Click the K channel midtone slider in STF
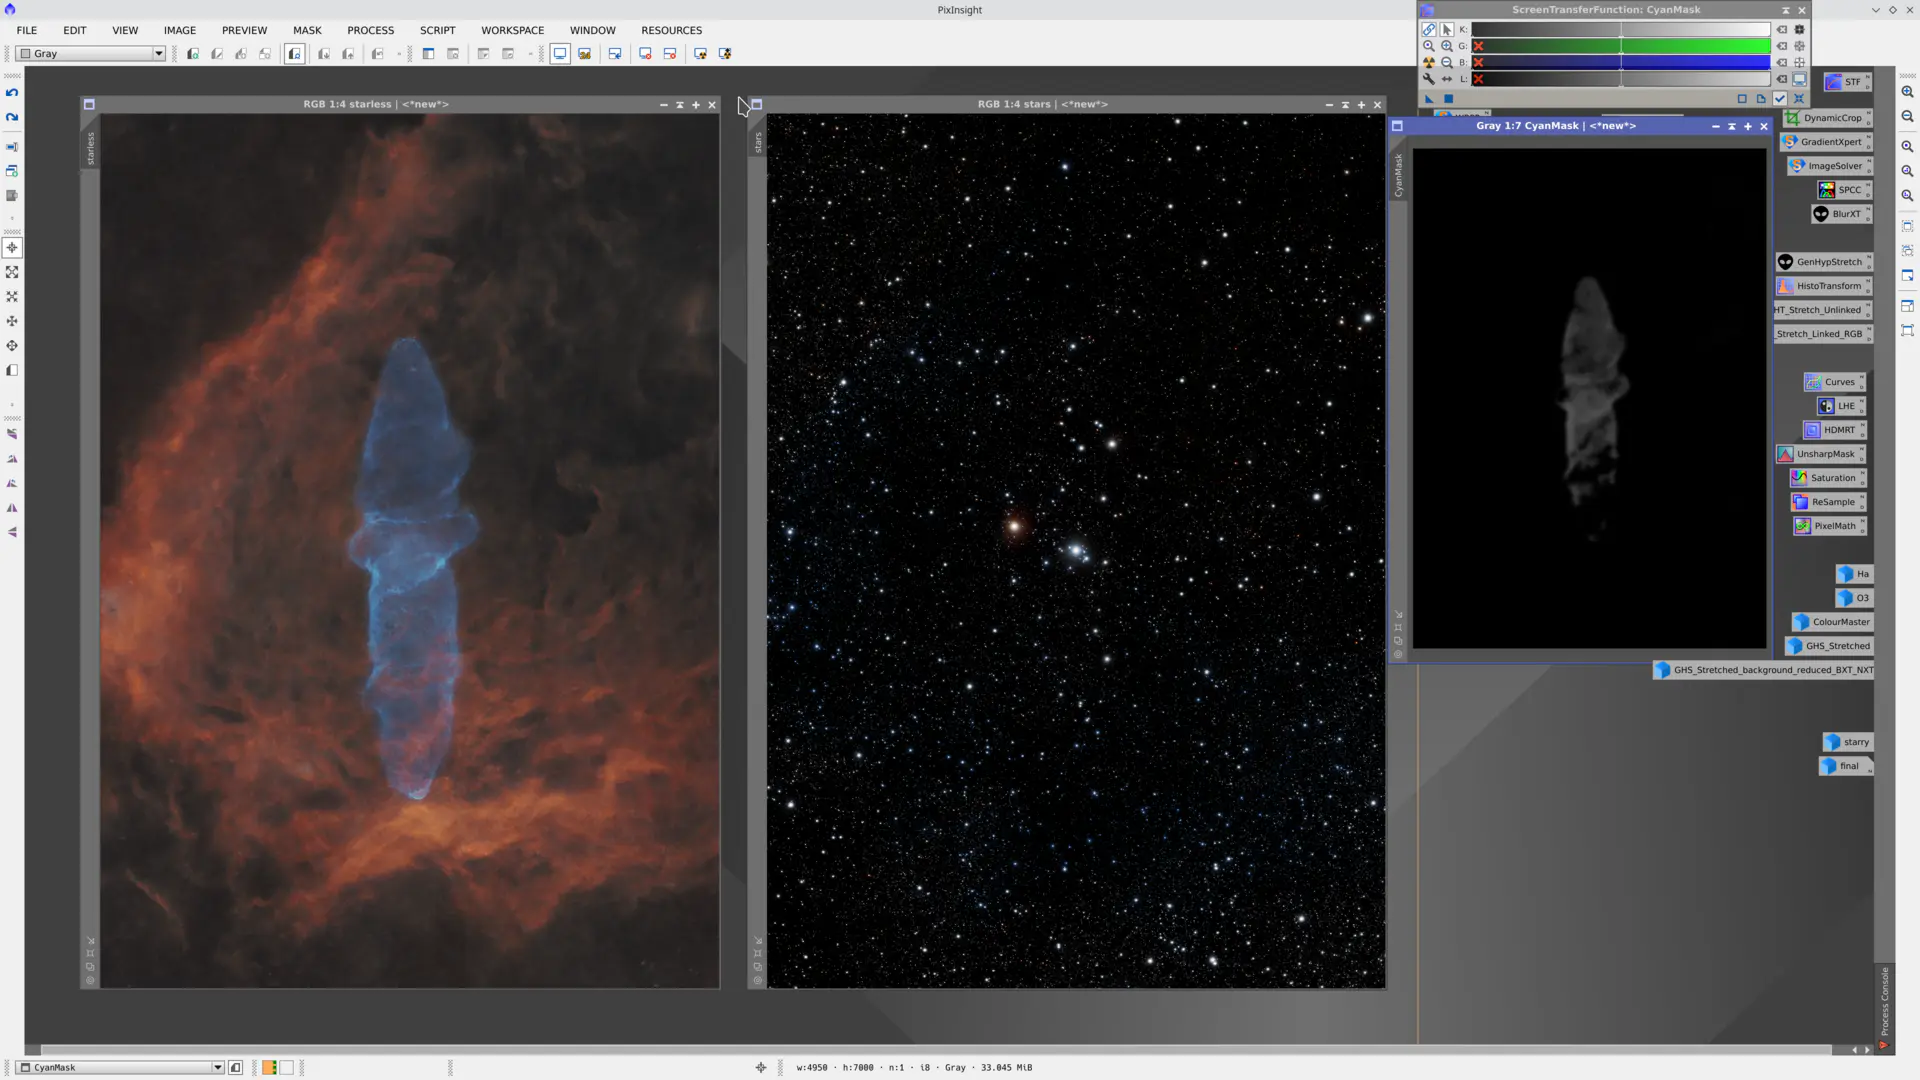1920x1080 pixels. coord(1620,29)
